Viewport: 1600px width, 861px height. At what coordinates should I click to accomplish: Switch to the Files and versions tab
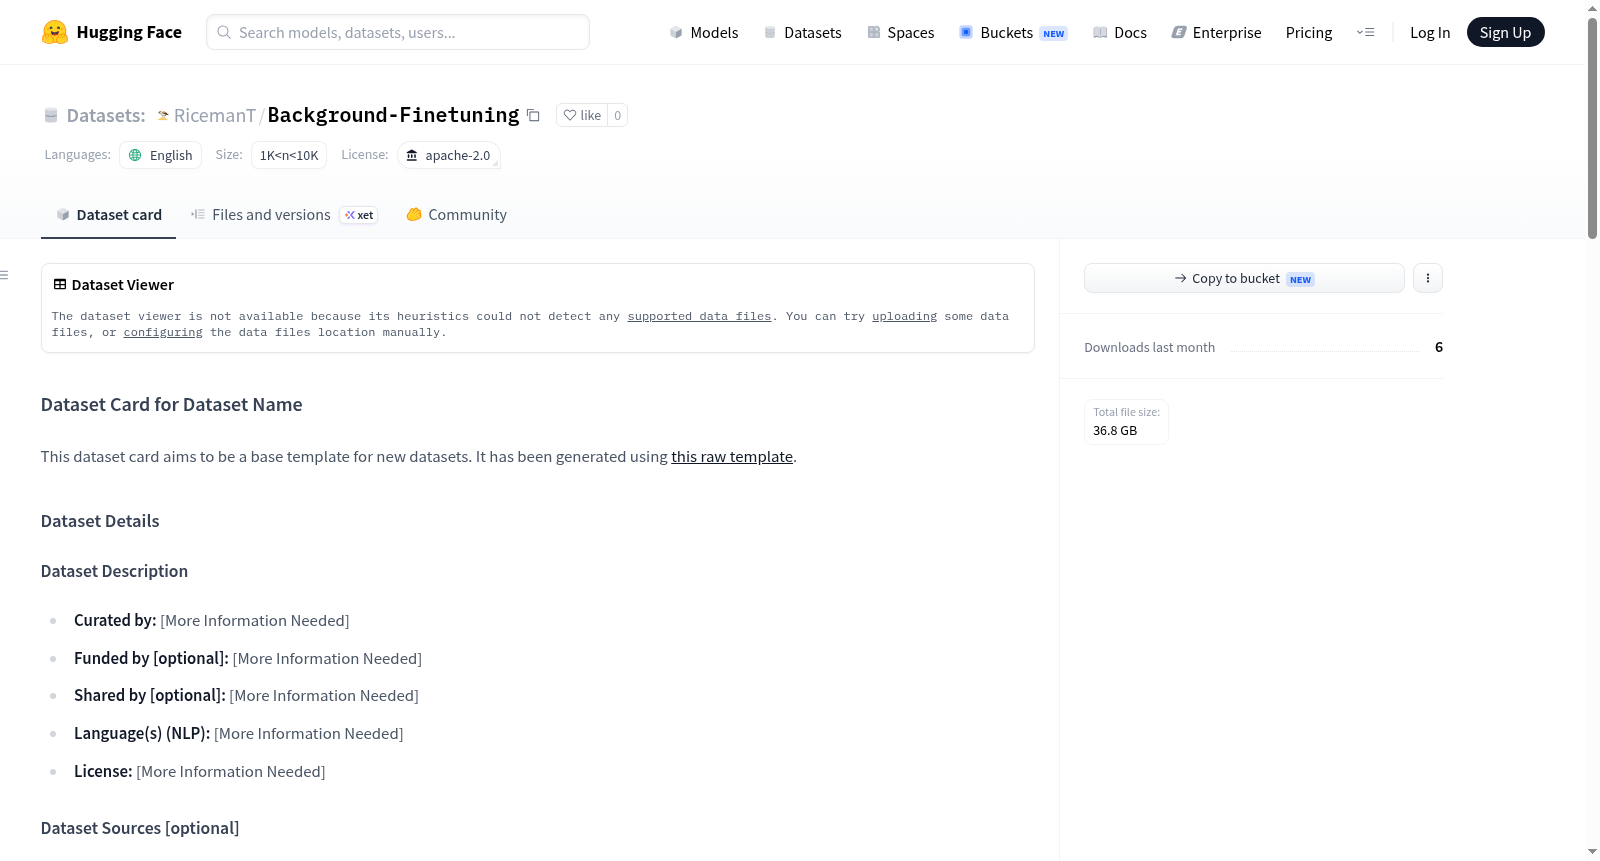pos(284,215)
